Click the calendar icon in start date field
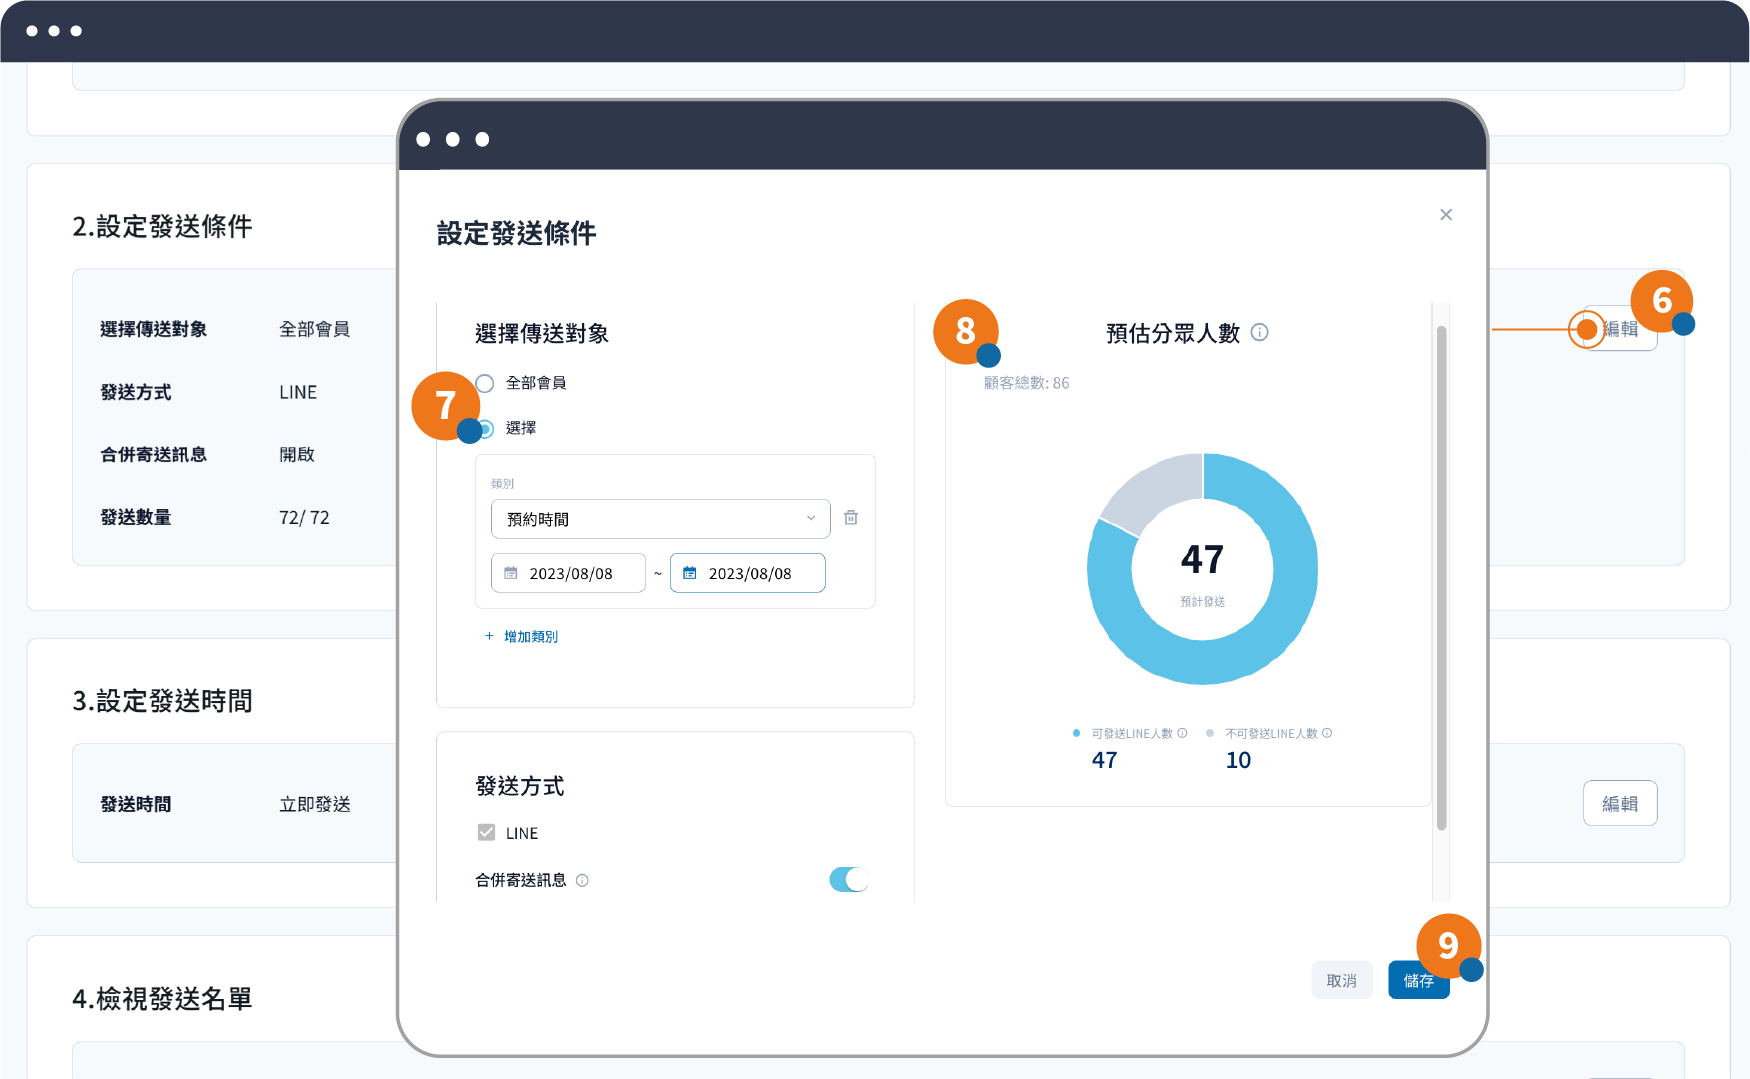The image size is (1750, 1079). point(511,573)
